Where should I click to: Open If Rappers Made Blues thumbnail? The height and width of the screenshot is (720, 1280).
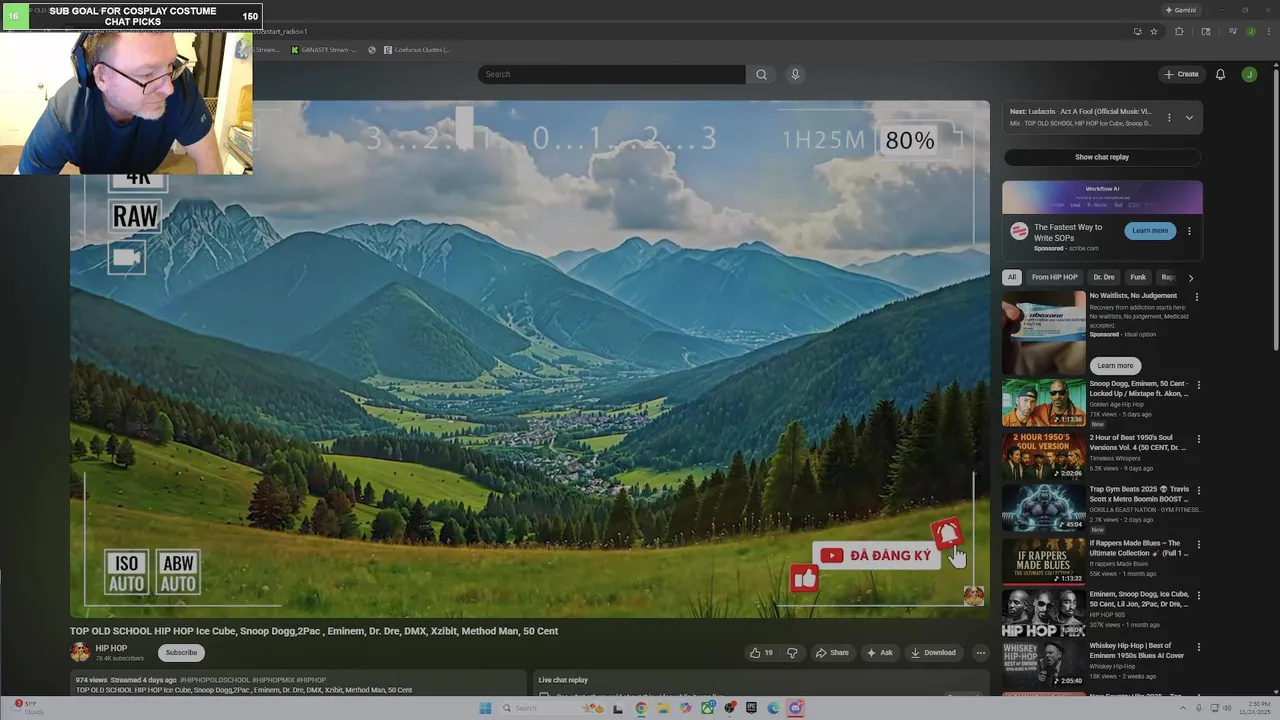(1044, 562)
